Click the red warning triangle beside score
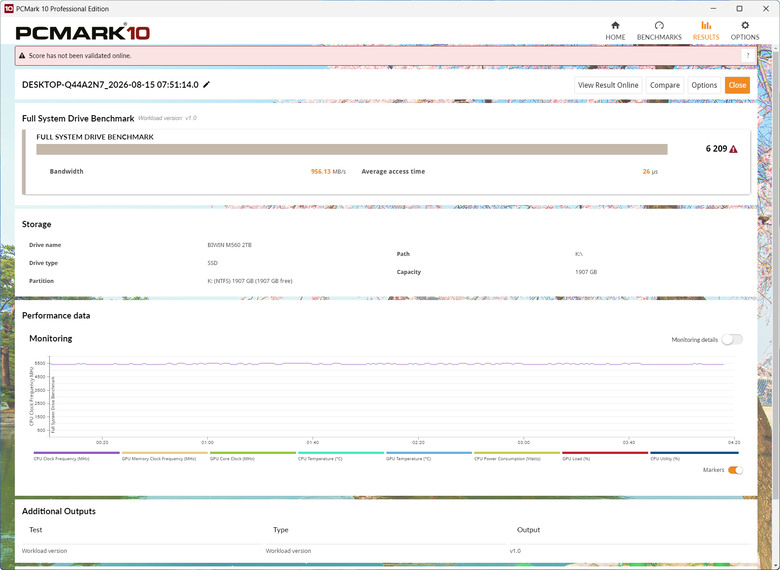The height and width of the screenshot is (570, 780). pos(733,149)
